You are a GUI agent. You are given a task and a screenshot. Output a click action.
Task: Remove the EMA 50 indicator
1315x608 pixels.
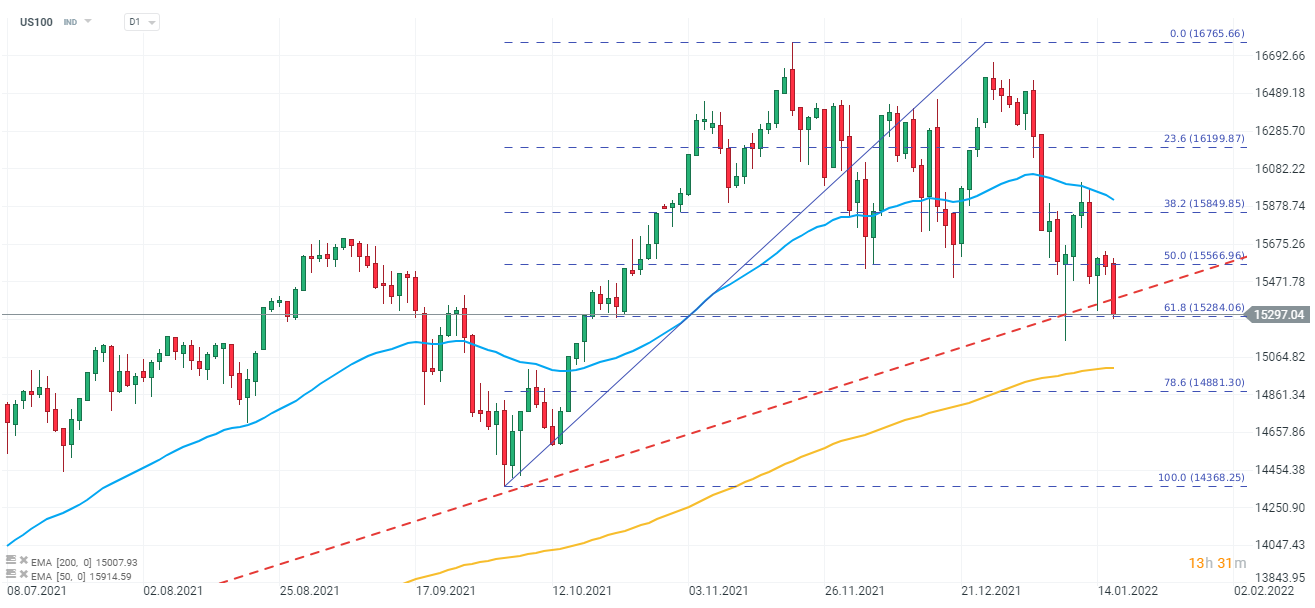tap(23, 575)
